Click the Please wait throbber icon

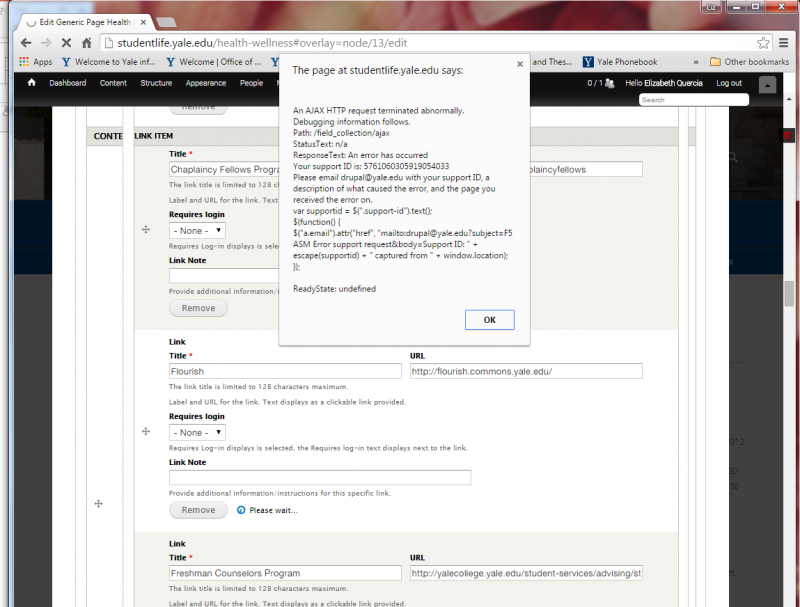tap(241, 510)
